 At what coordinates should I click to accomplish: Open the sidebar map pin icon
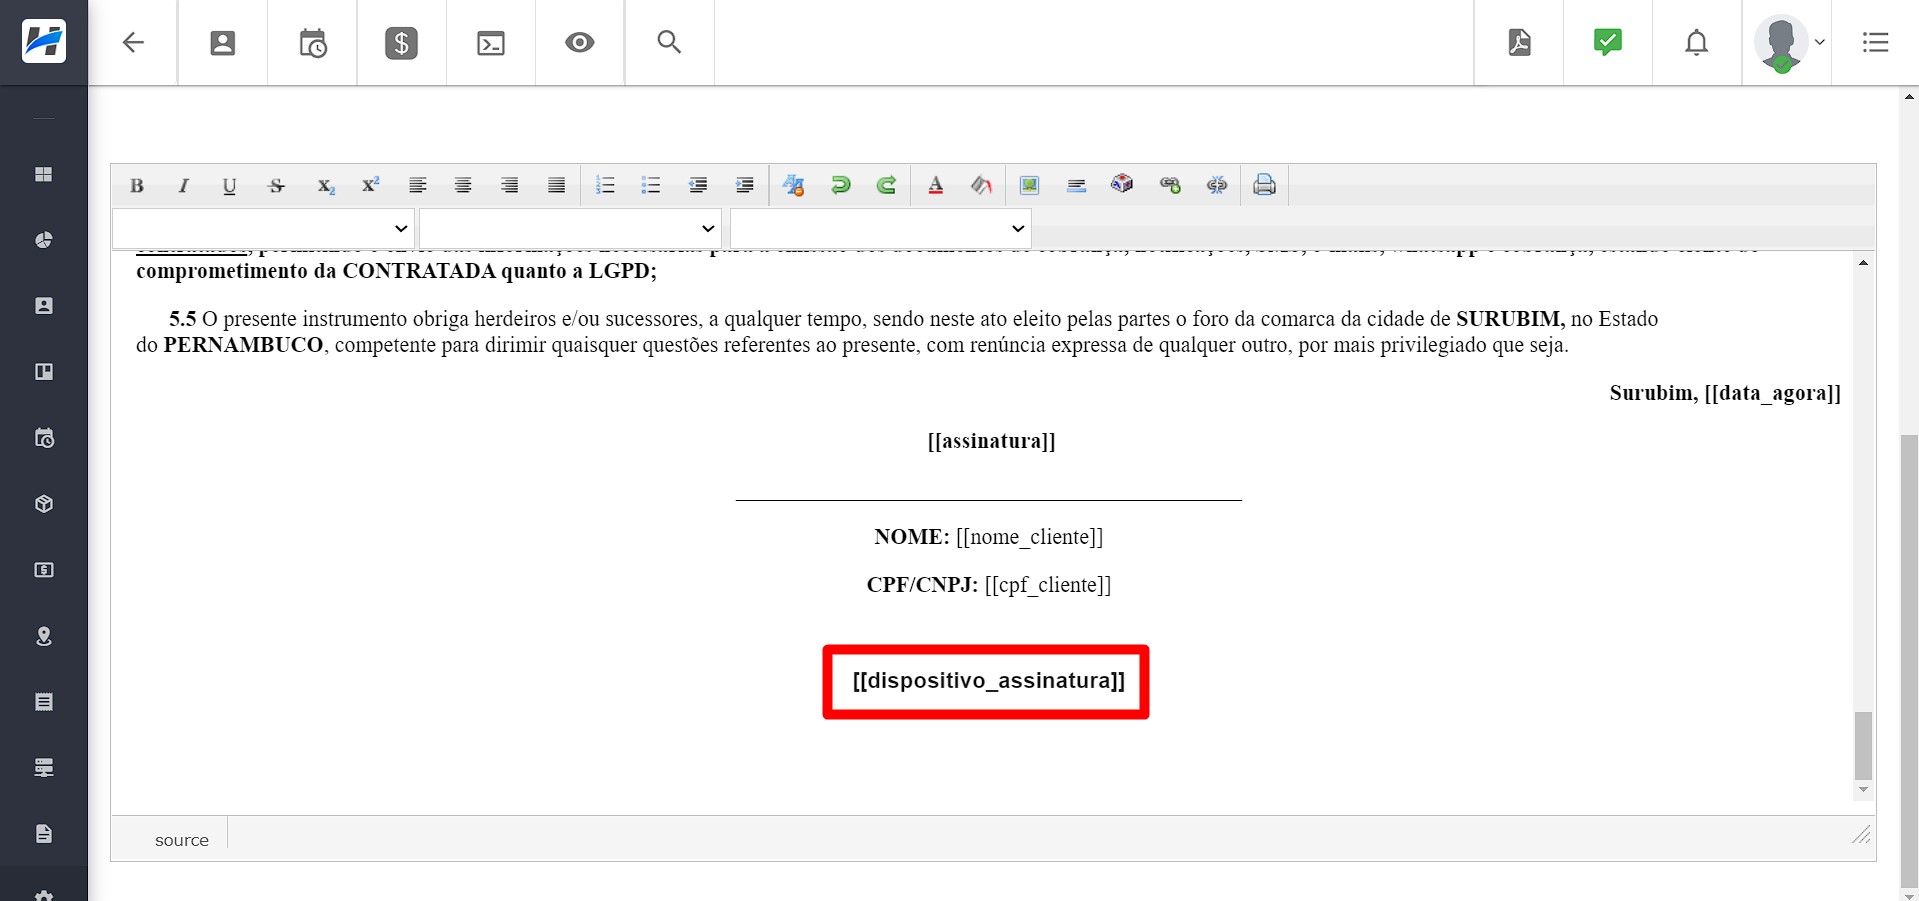[44, 636]
